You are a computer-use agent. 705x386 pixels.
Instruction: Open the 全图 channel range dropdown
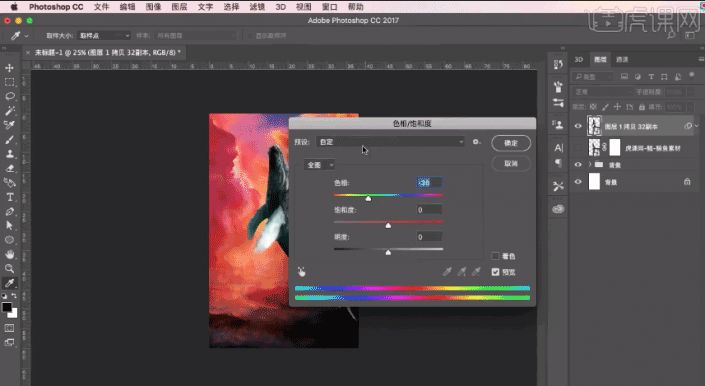tap(319, 165)
